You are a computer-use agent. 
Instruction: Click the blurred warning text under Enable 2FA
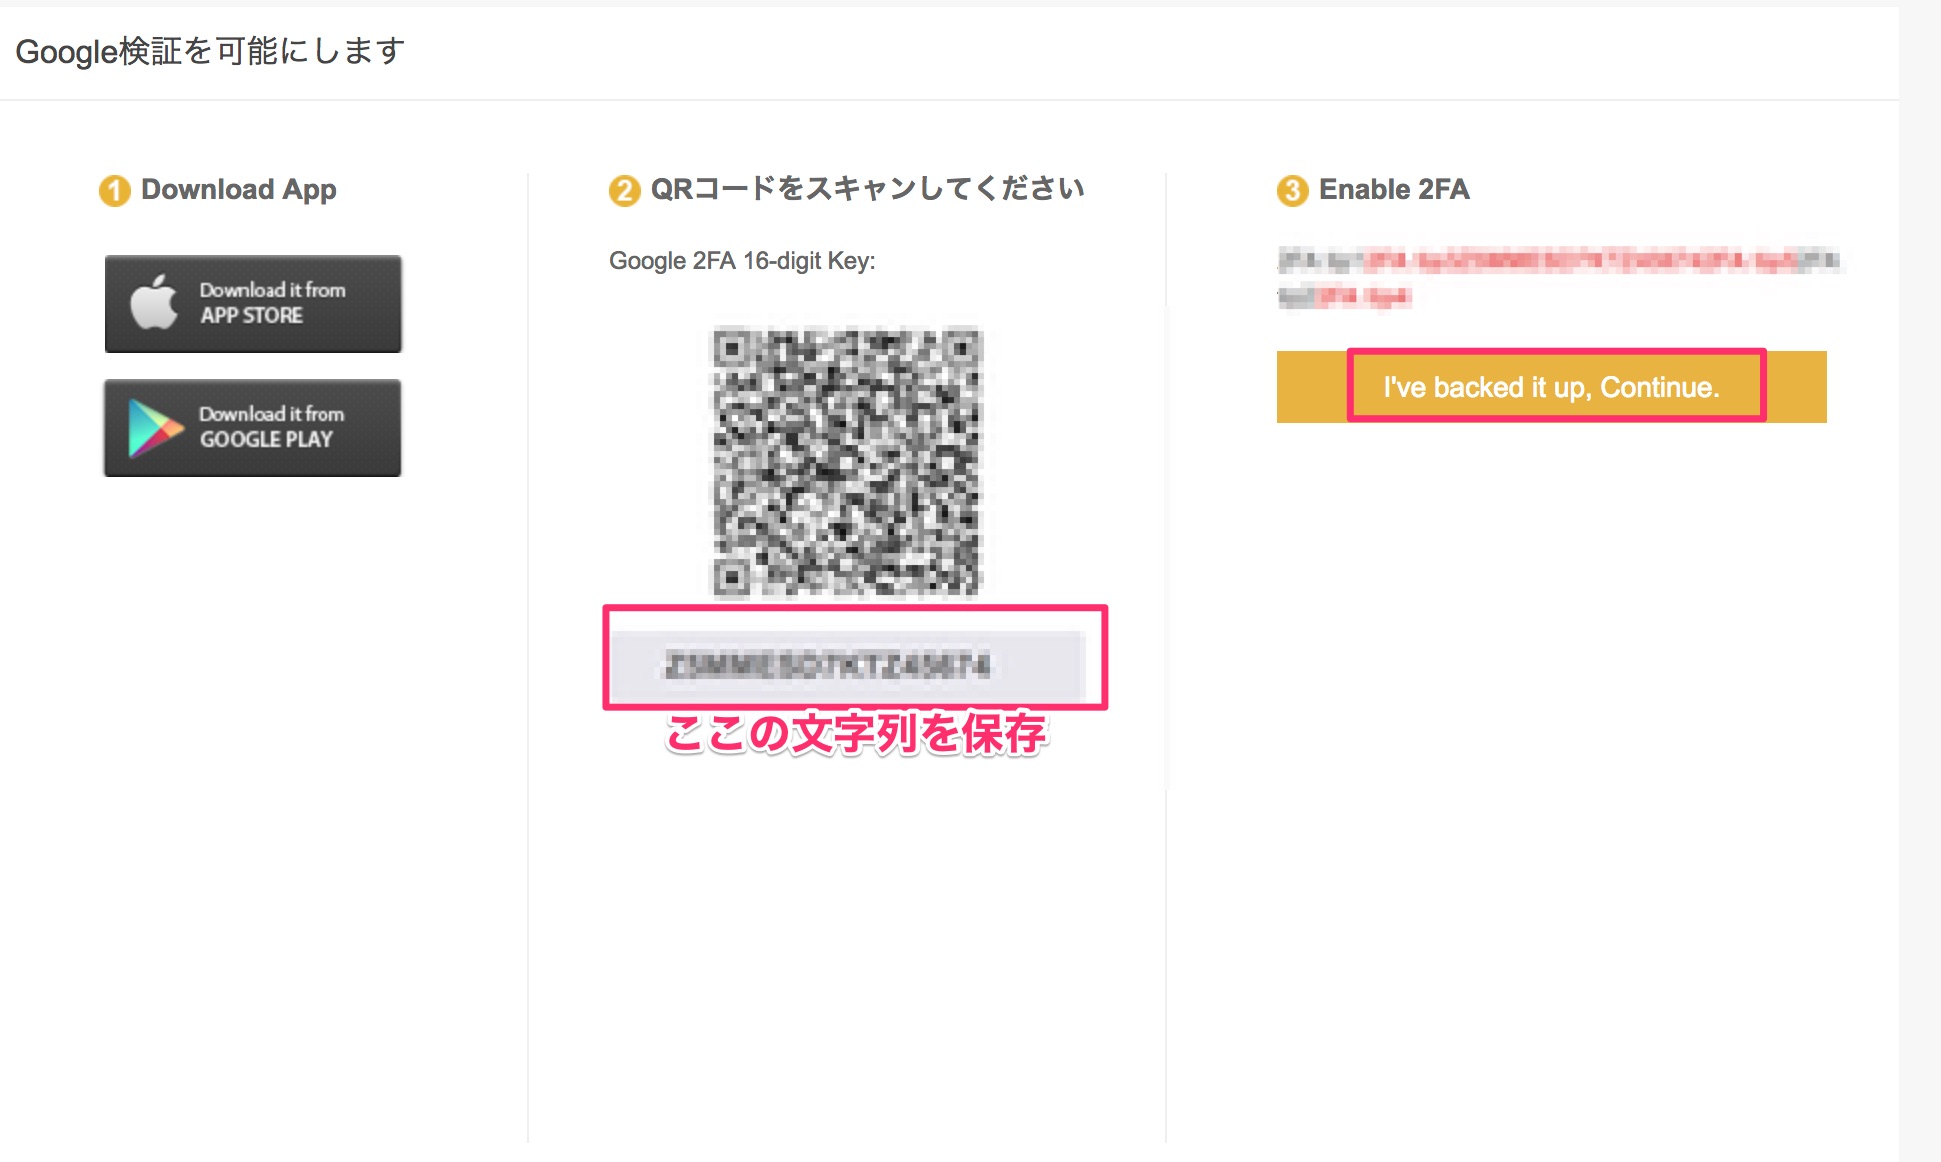point(1558,277)
